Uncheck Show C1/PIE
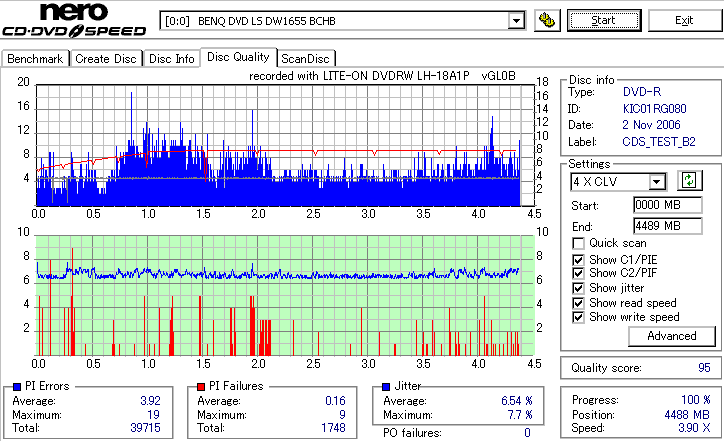 click(578, 260)
